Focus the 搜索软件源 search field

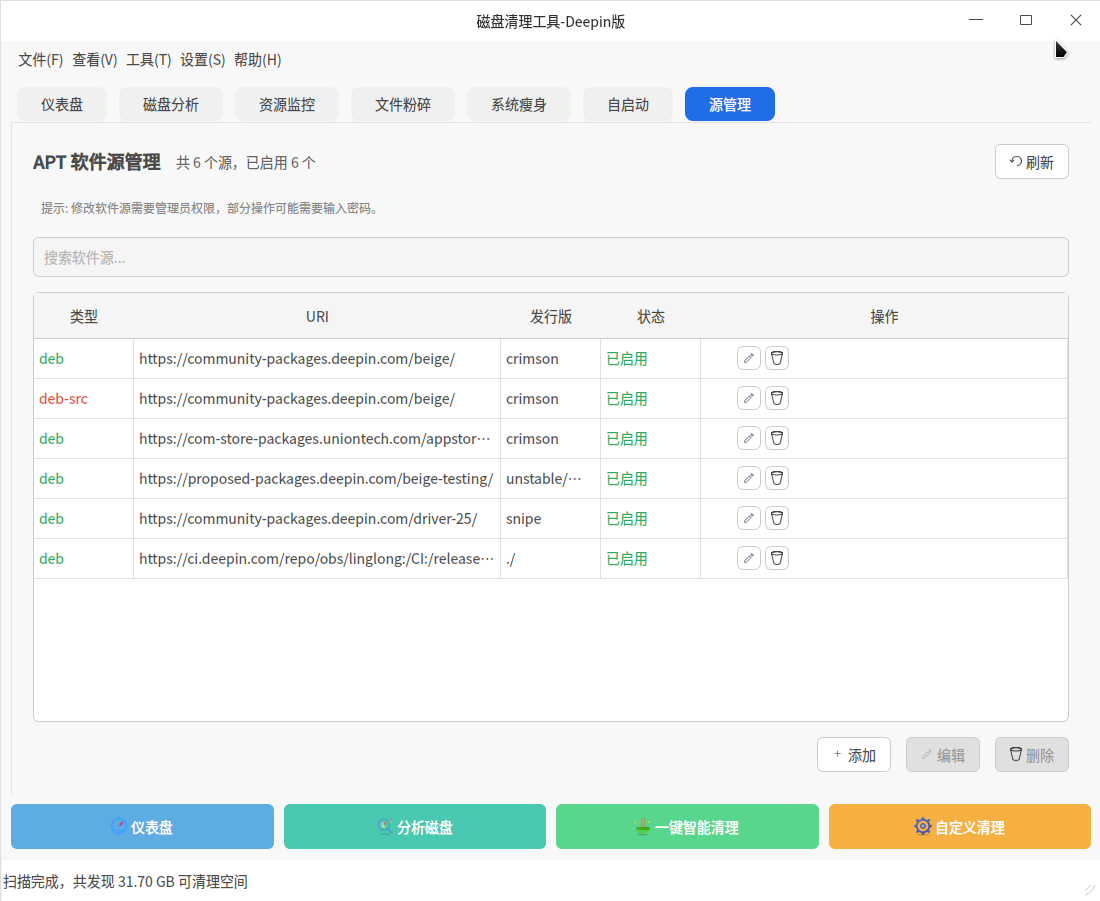pos(550,257)
